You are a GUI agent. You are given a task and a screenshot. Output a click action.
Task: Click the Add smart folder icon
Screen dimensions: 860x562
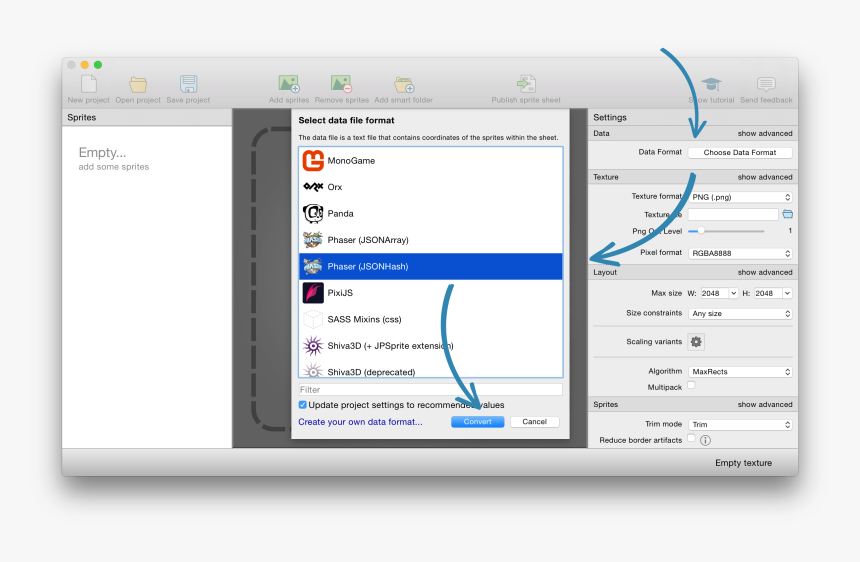point(404,84)
